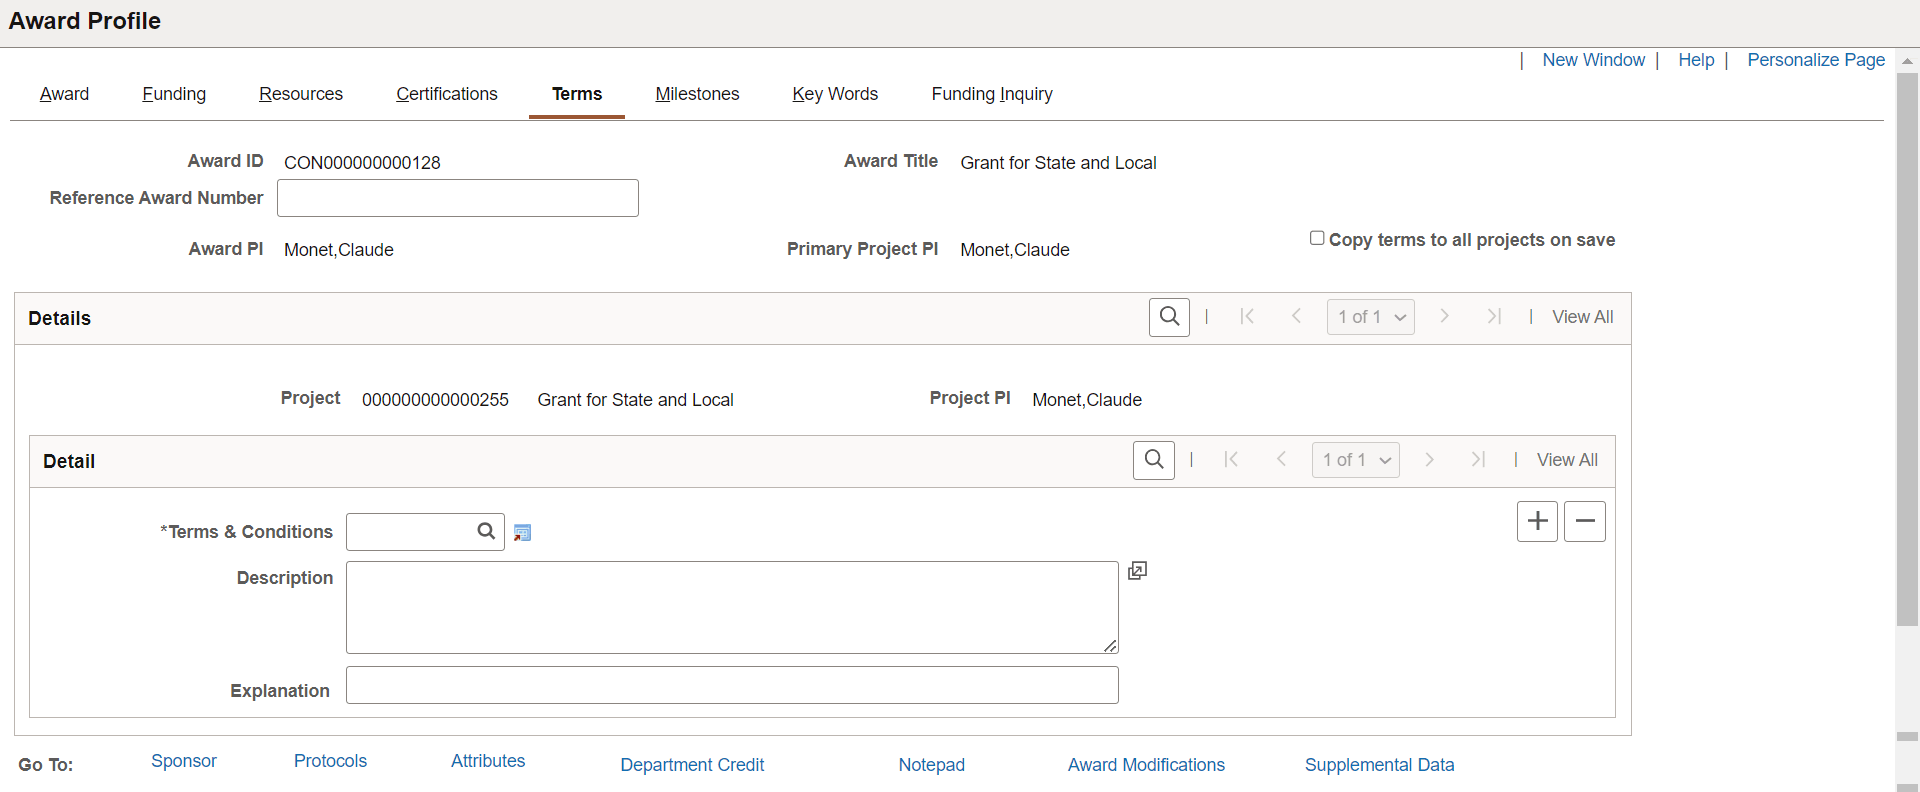Open Description field in pop-out window
This screenshot has width=1920, height=792.
1137,571
